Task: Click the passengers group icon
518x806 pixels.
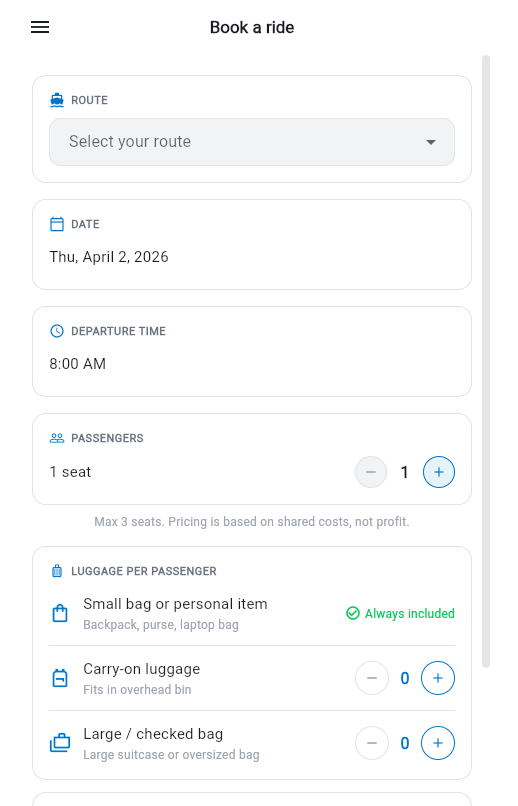Action: point(57,438)
